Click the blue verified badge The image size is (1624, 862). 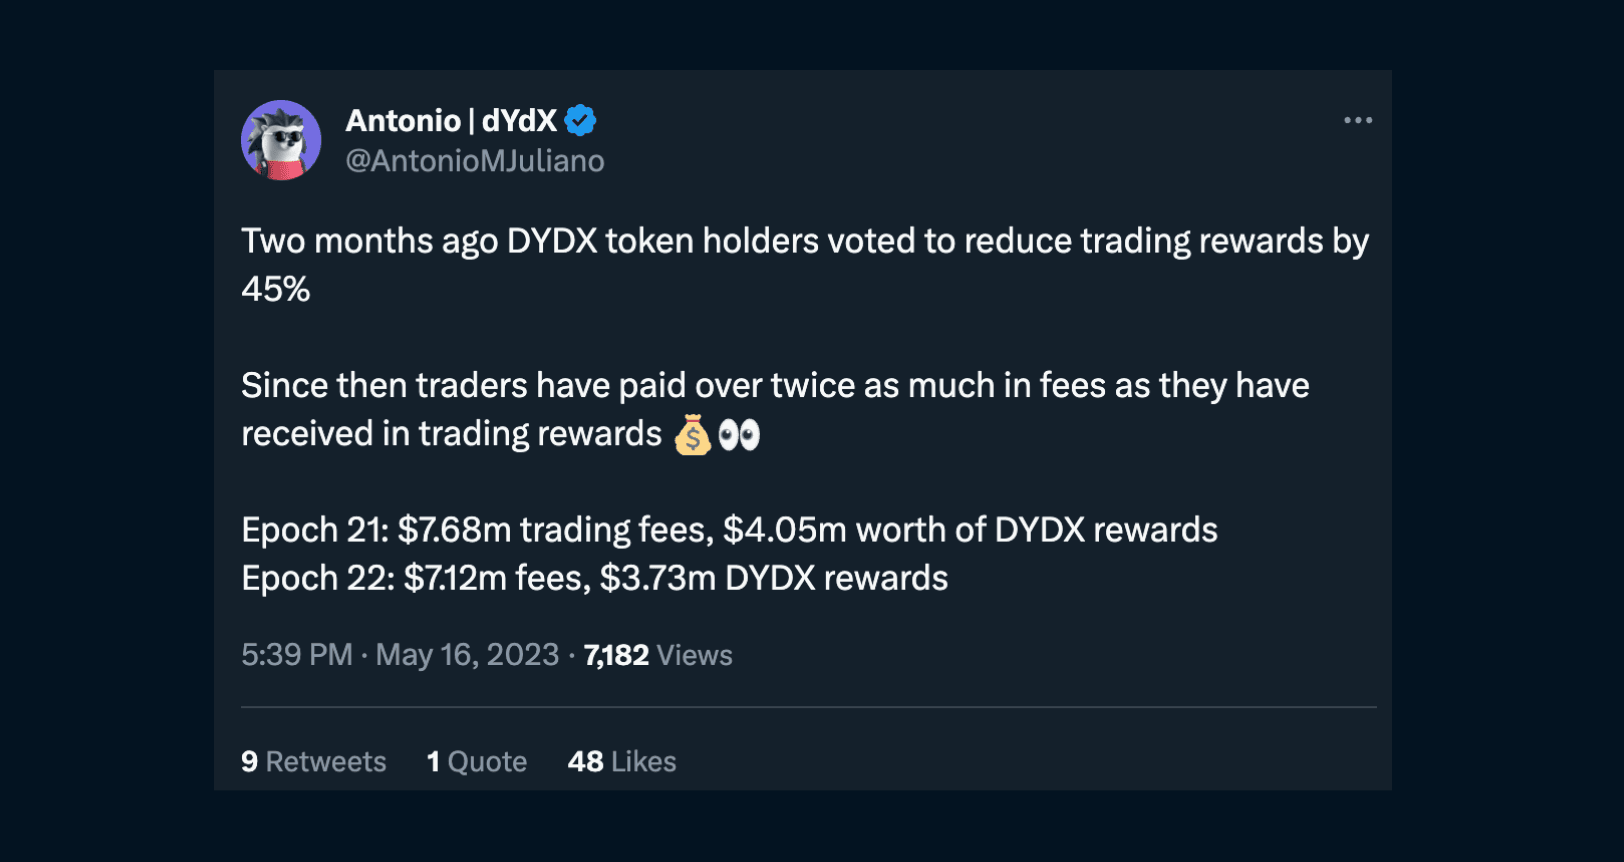[x=580, y=121]
